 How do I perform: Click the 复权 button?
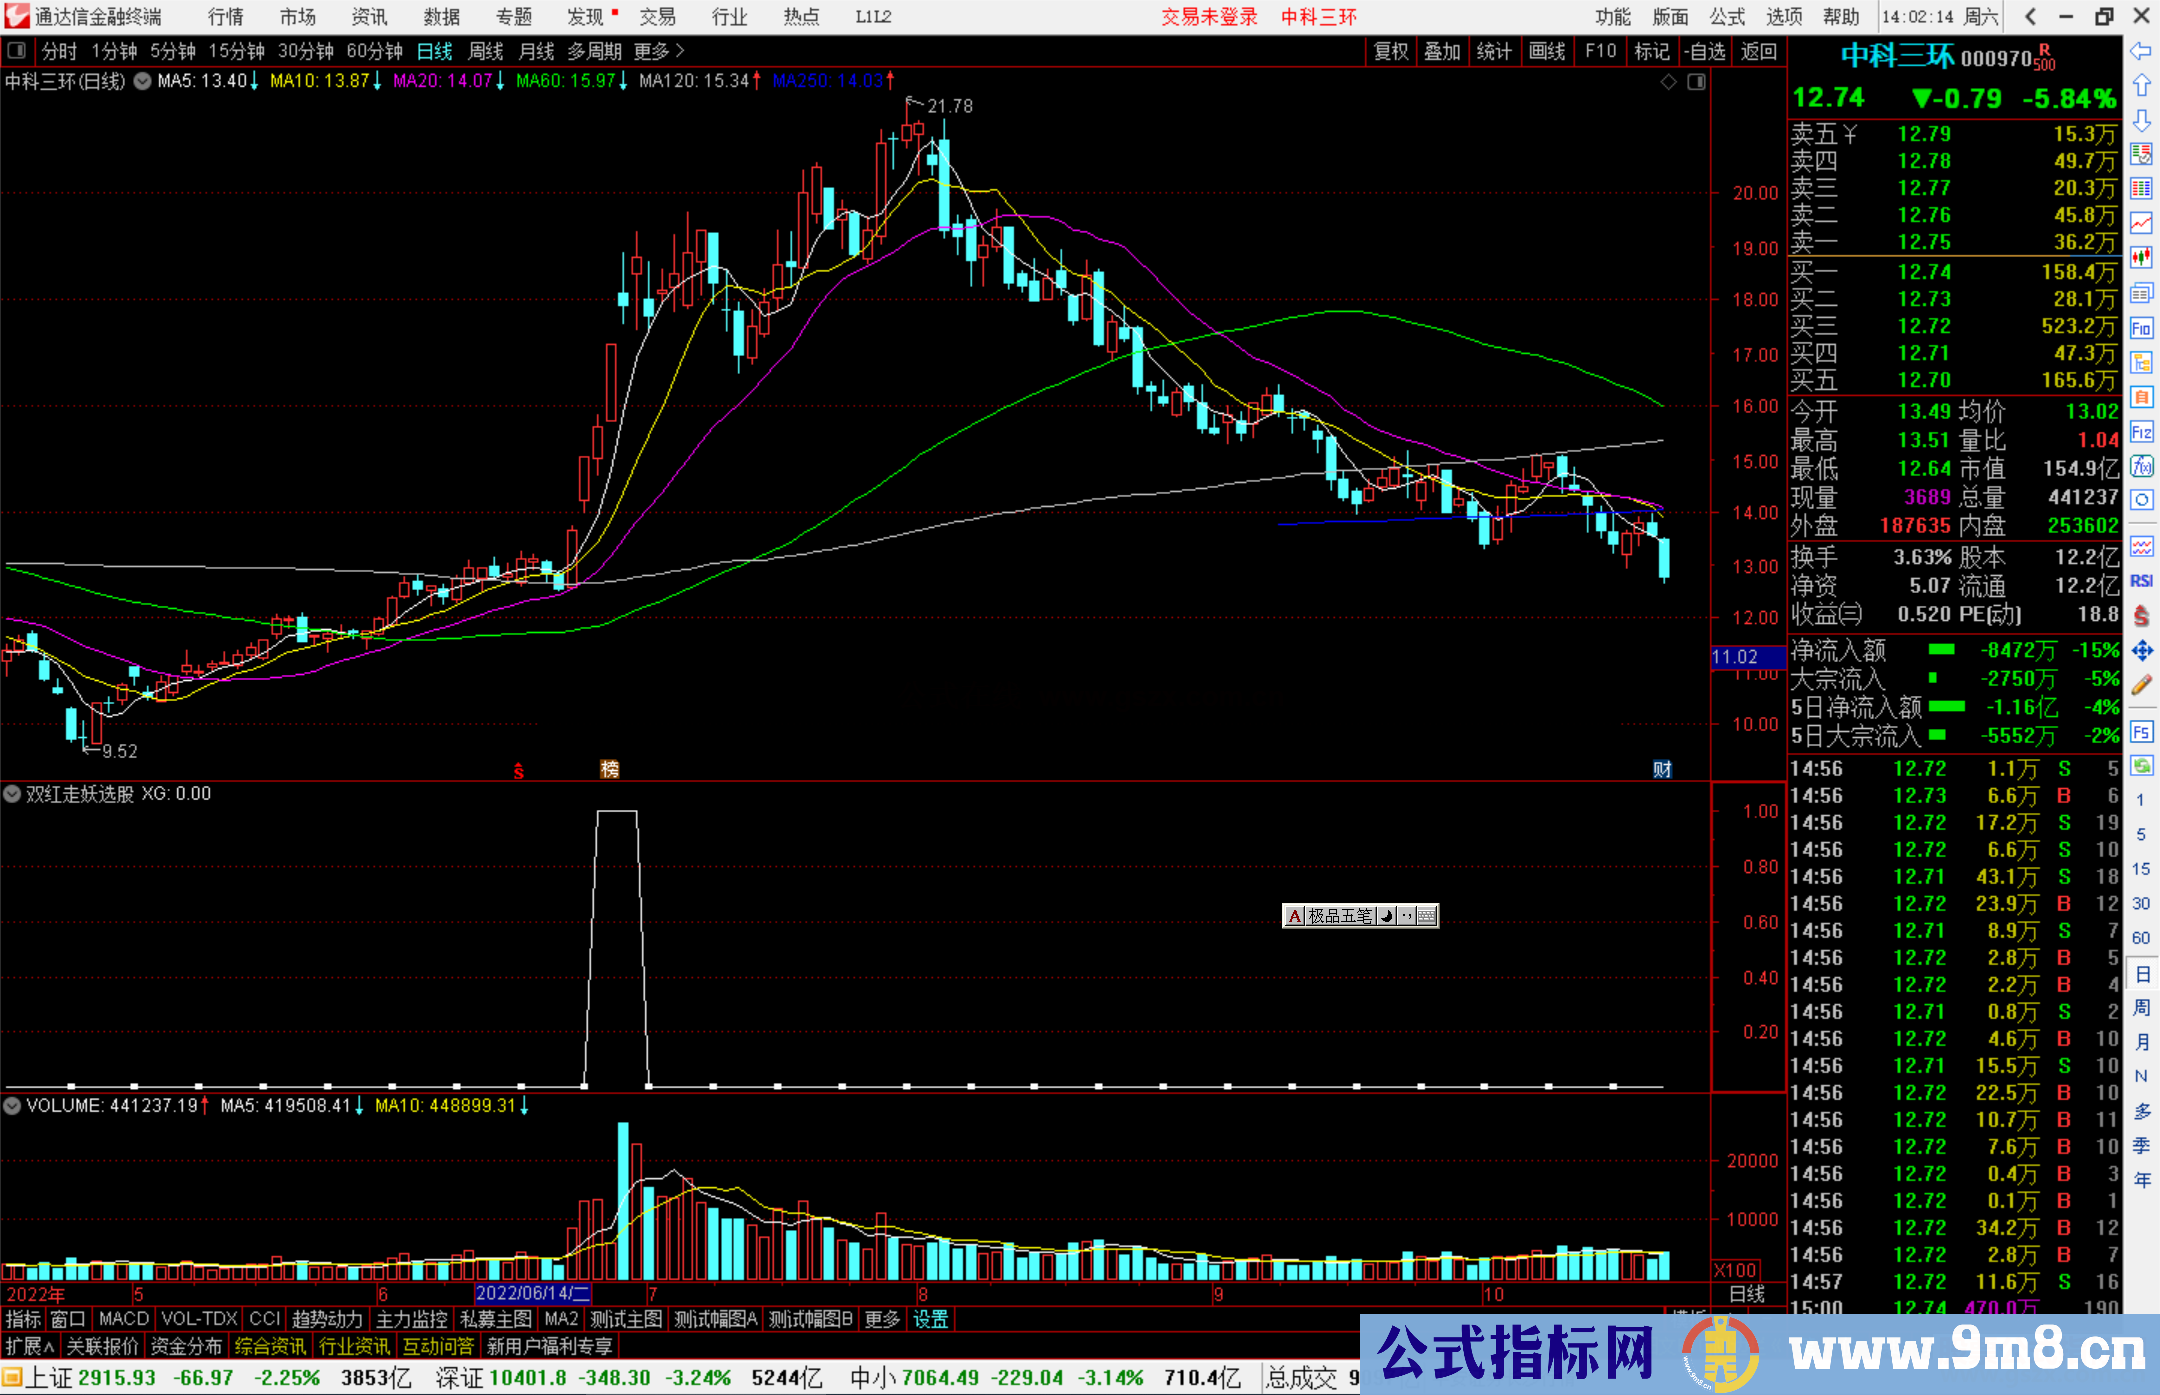(x=1390, y=51)
